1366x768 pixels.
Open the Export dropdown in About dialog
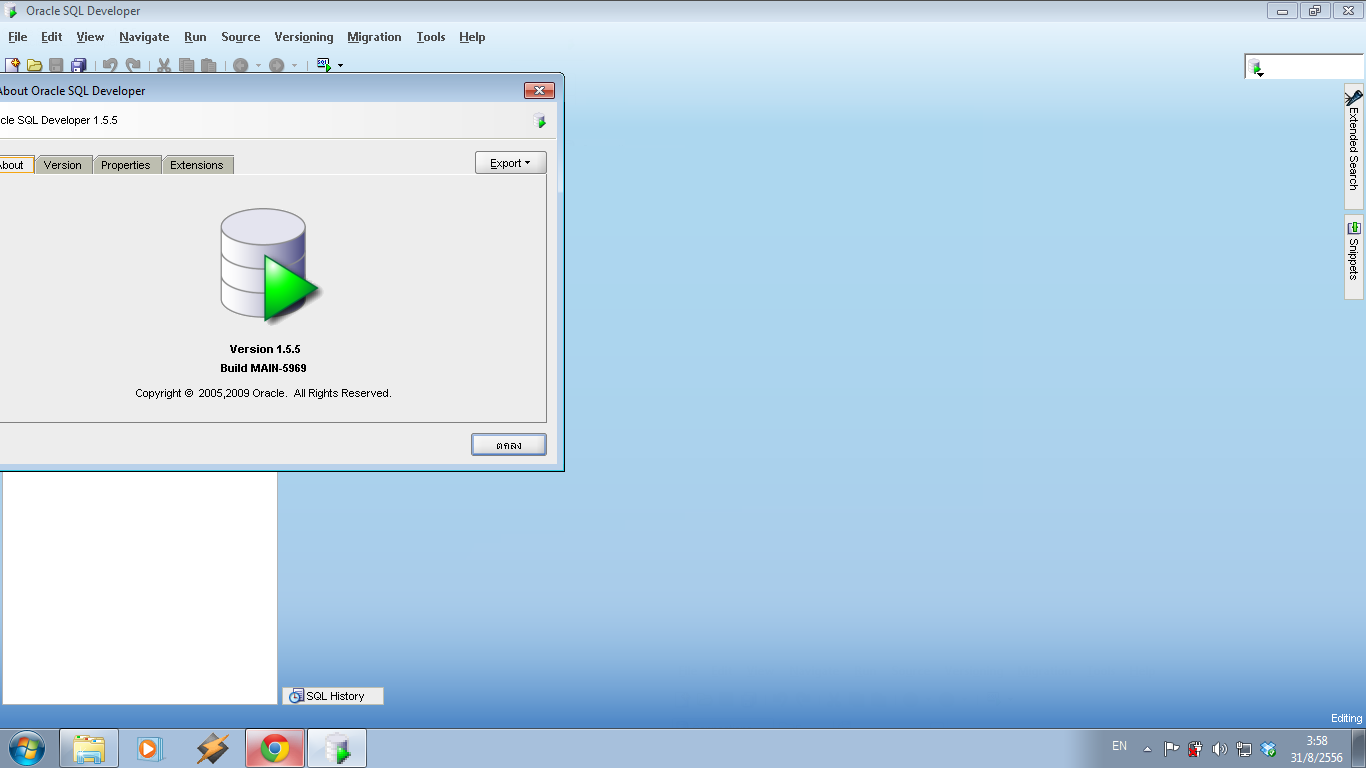pyautogui.click(x=510, y=163)
